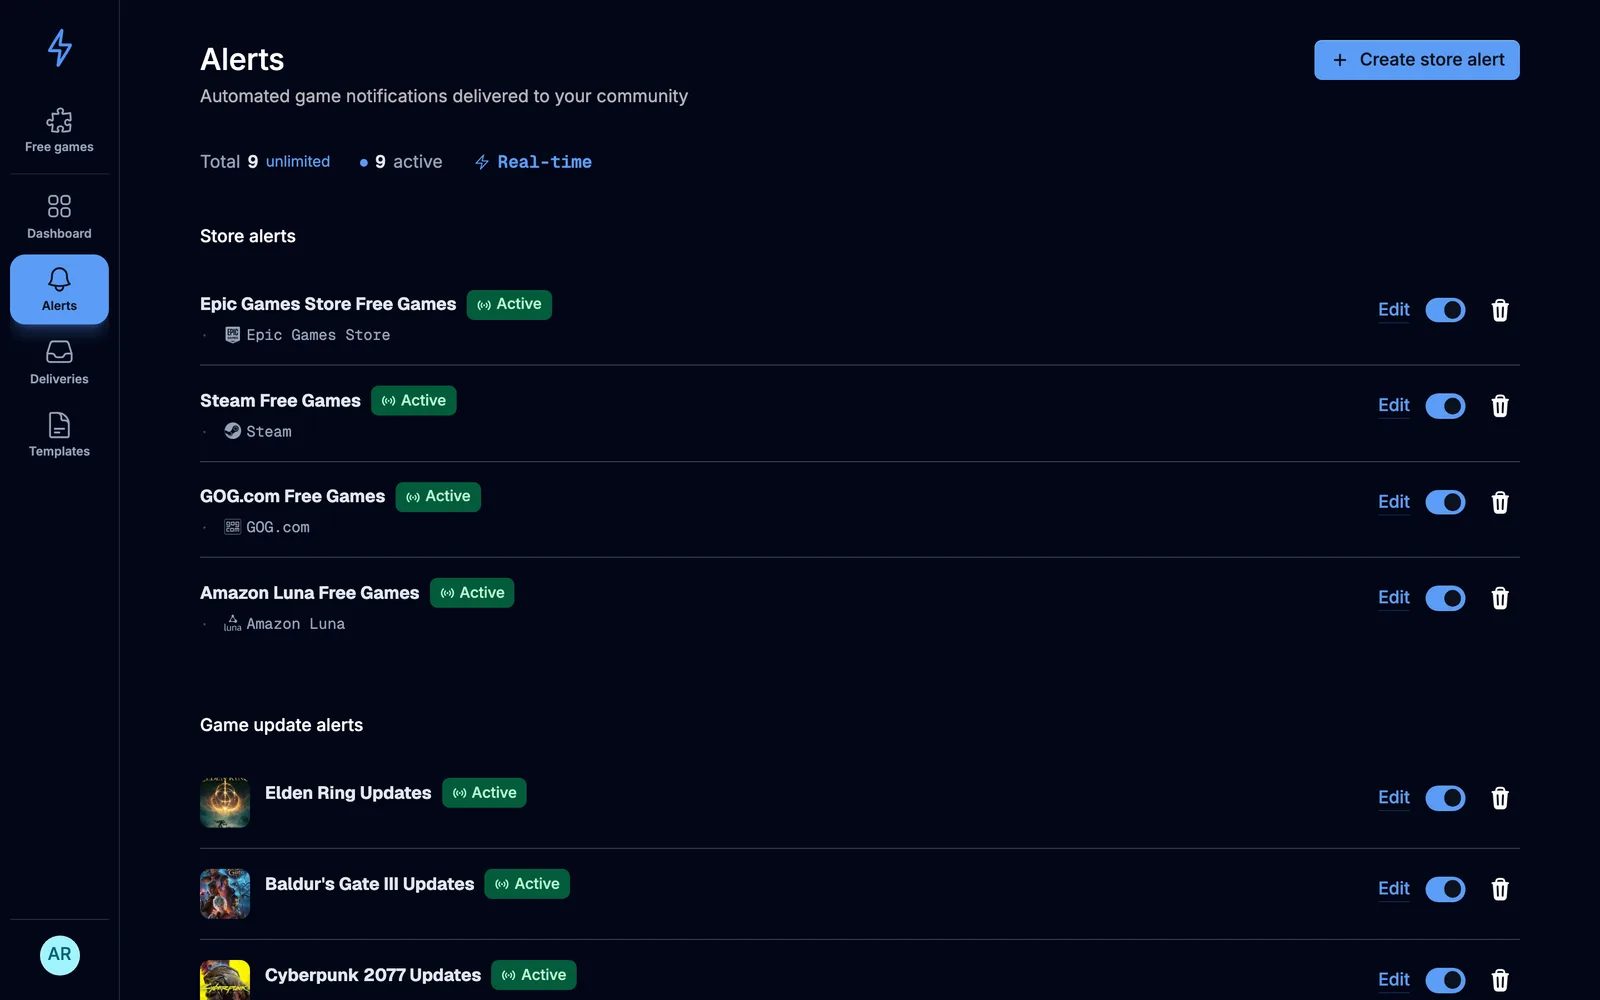Click Active badge on GOG.com Free Games
1600x1000 pixels.
(438, 497)
